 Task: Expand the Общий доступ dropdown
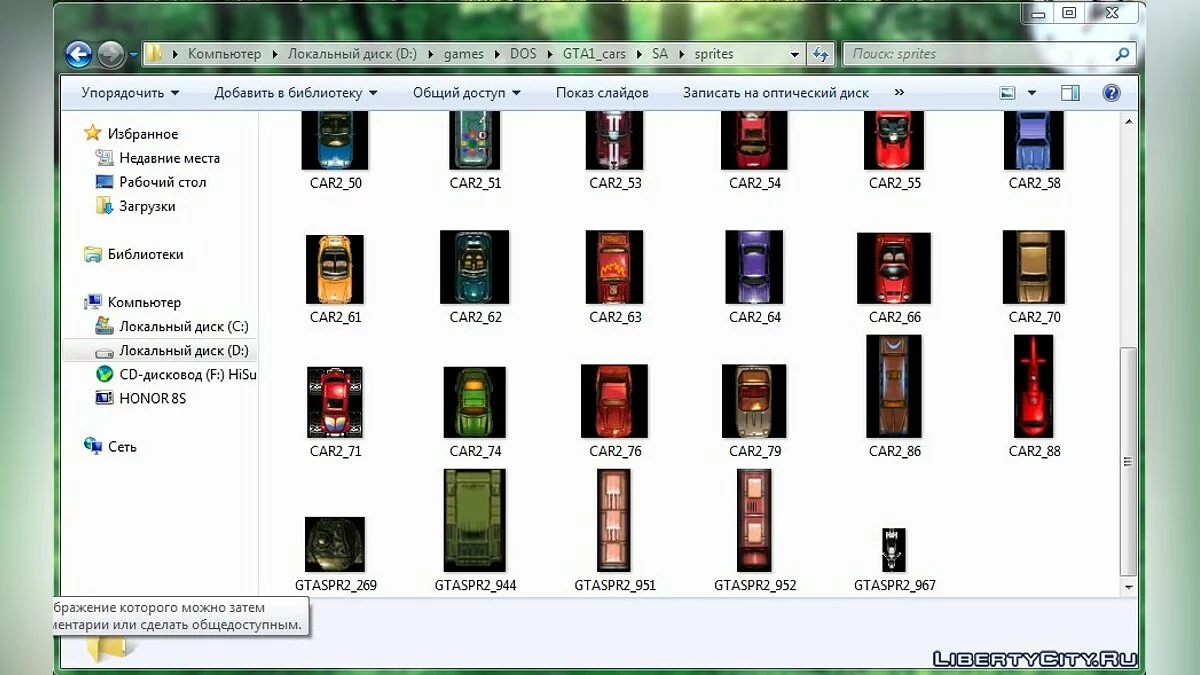[466, 93]
